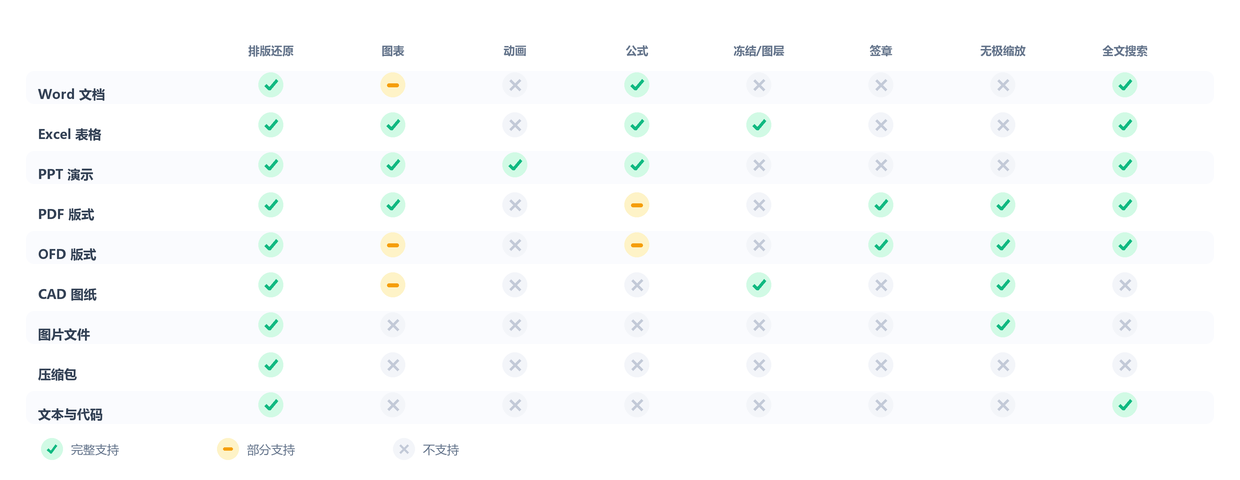Select the PPT 演示 row label

[x=65, y=174]
